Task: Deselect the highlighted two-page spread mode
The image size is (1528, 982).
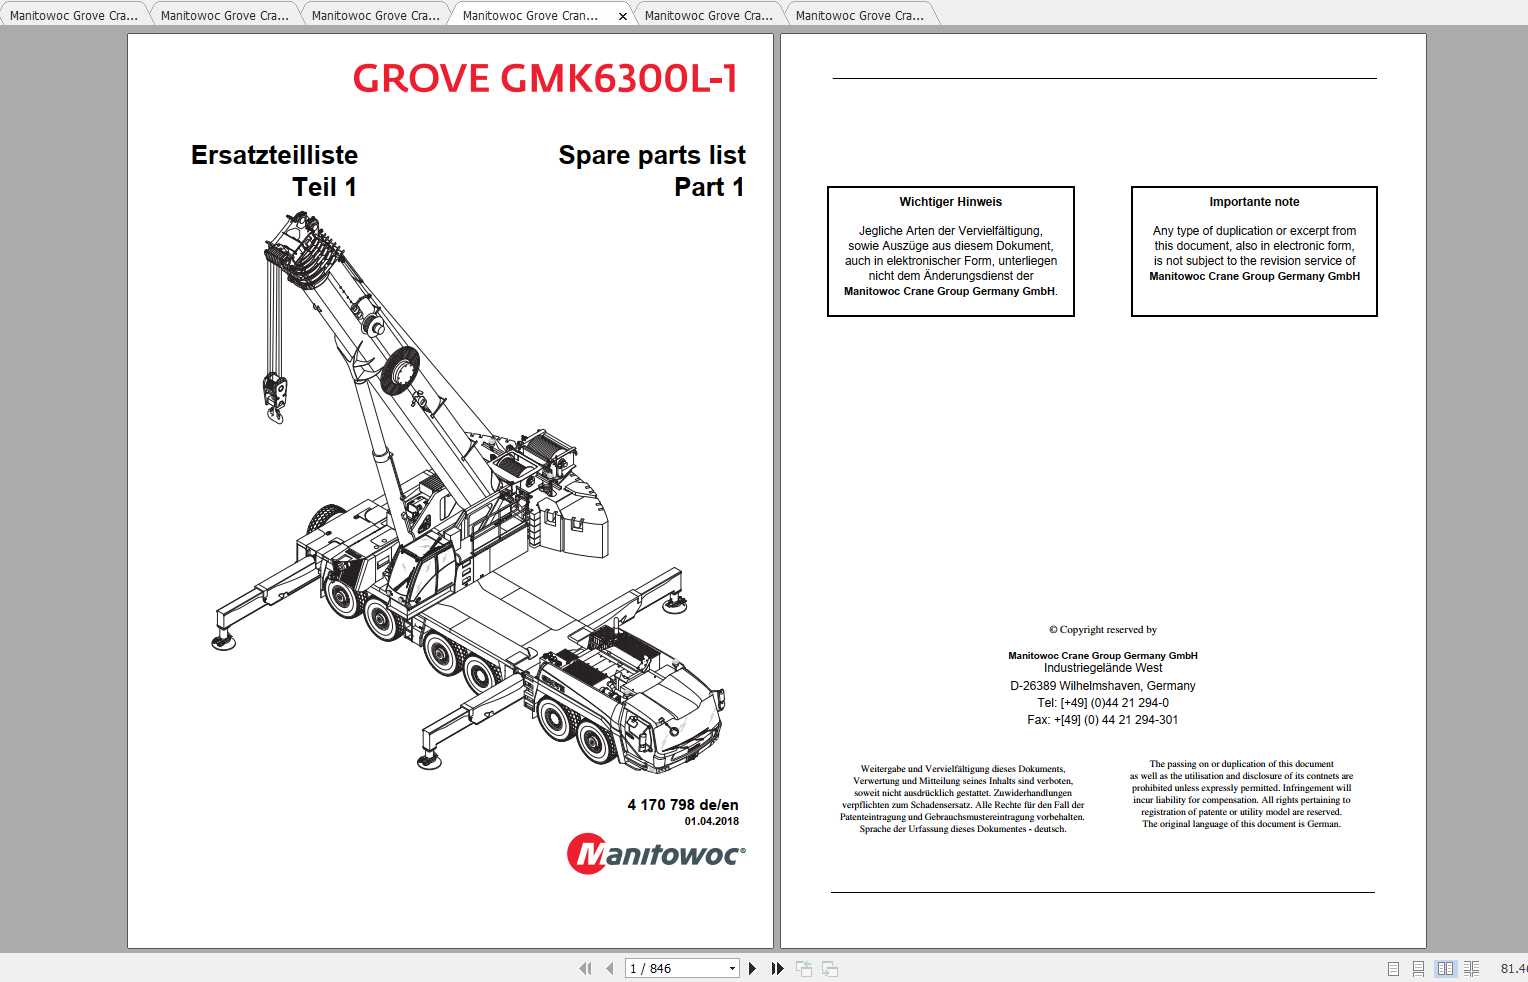Action: coord(1447,968)
